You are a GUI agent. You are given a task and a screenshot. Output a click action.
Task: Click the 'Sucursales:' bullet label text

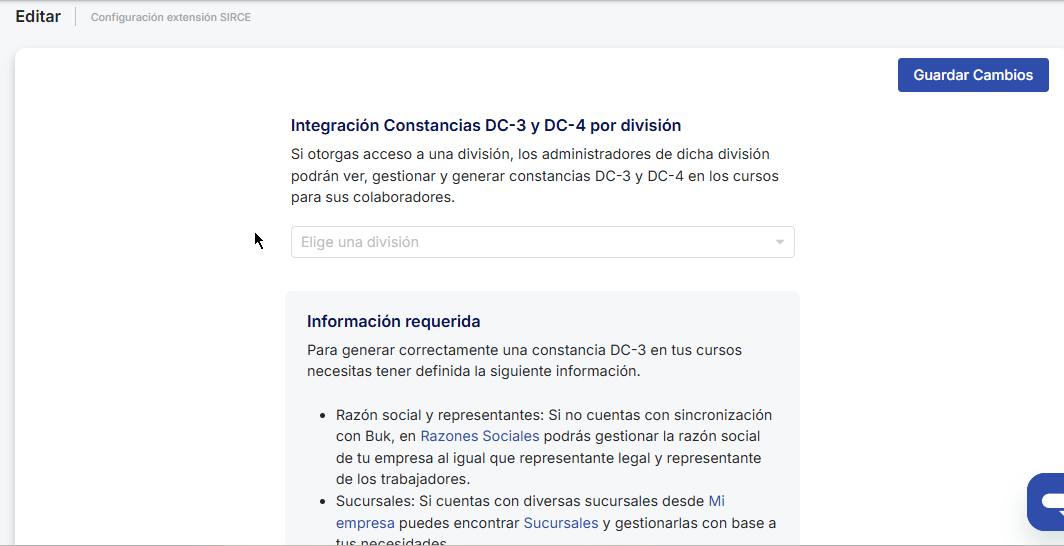[x=376, y=501]
